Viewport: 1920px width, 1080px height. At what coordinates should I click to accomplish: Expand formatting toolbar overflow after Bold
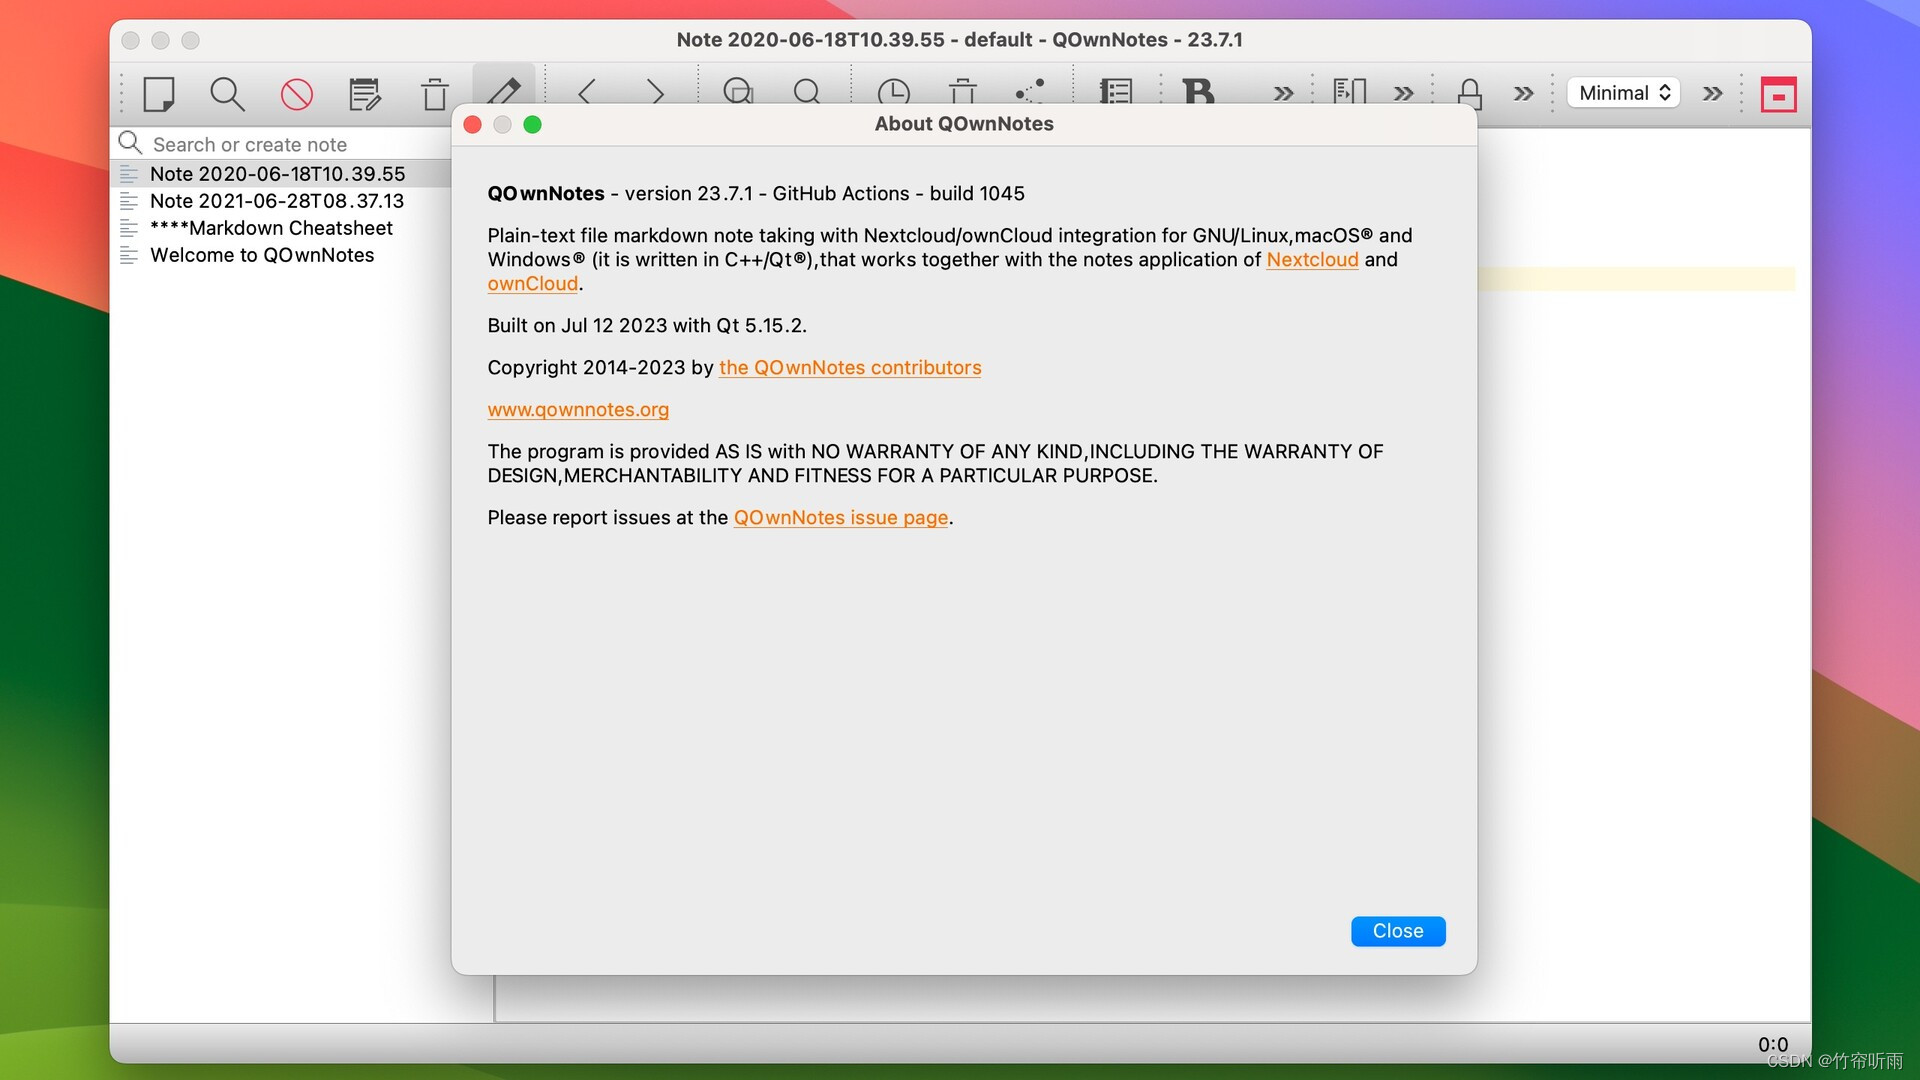click(x=1283, y=93)
